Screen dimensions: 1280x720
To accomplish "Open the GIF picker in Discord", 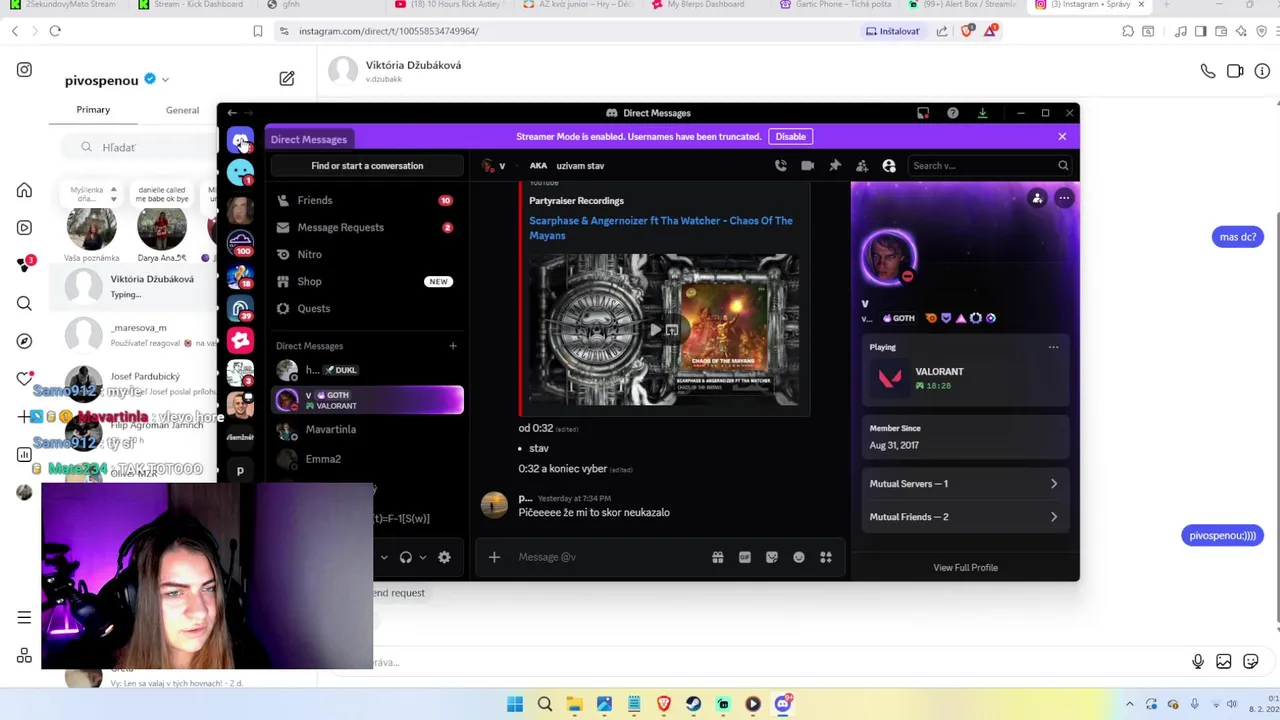I will coord(745,557).
